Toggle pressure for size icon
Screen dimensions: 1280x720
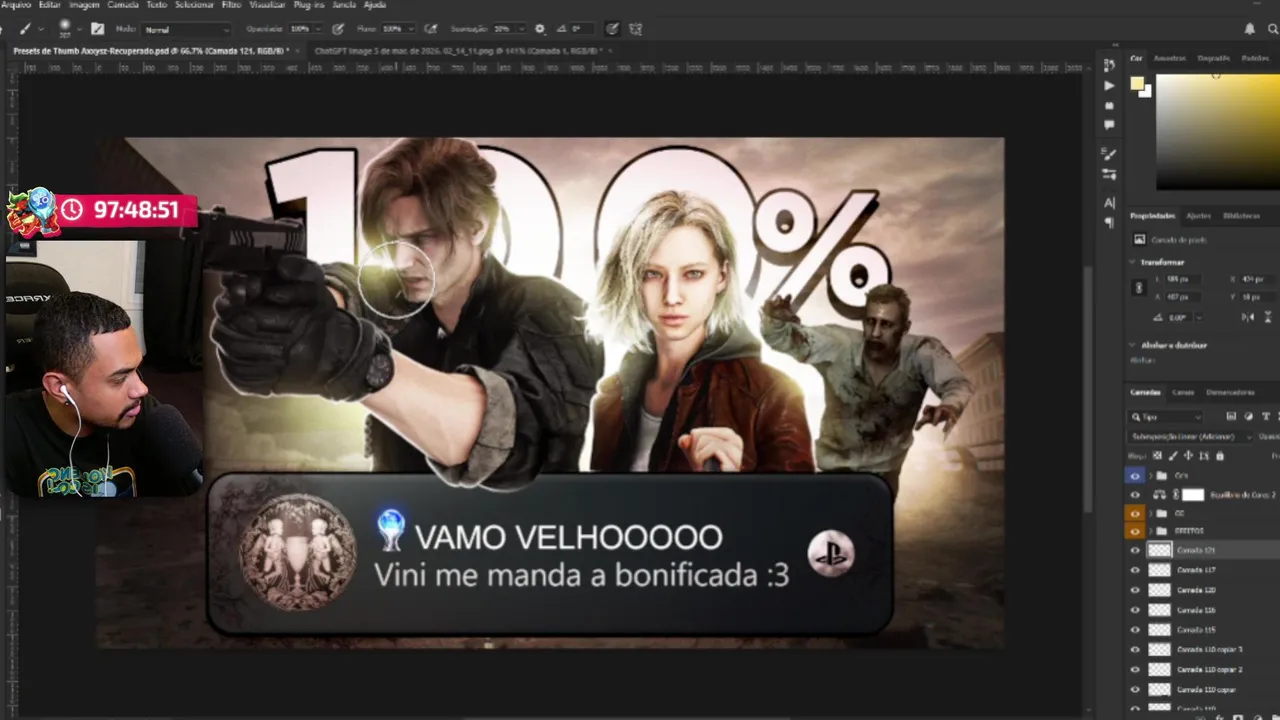612,29
